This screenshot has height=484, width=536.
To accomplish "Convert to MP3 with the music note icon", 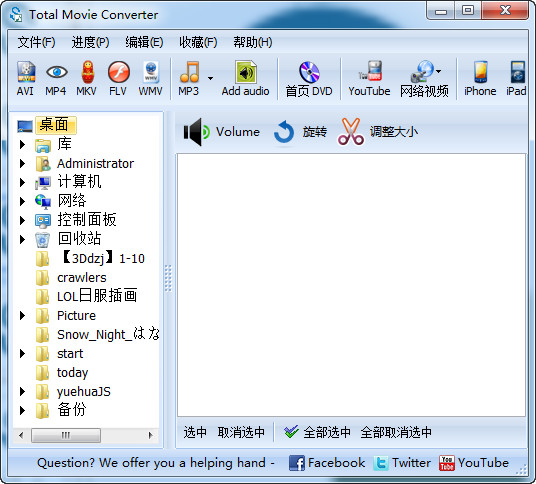I will coord(189,72).
